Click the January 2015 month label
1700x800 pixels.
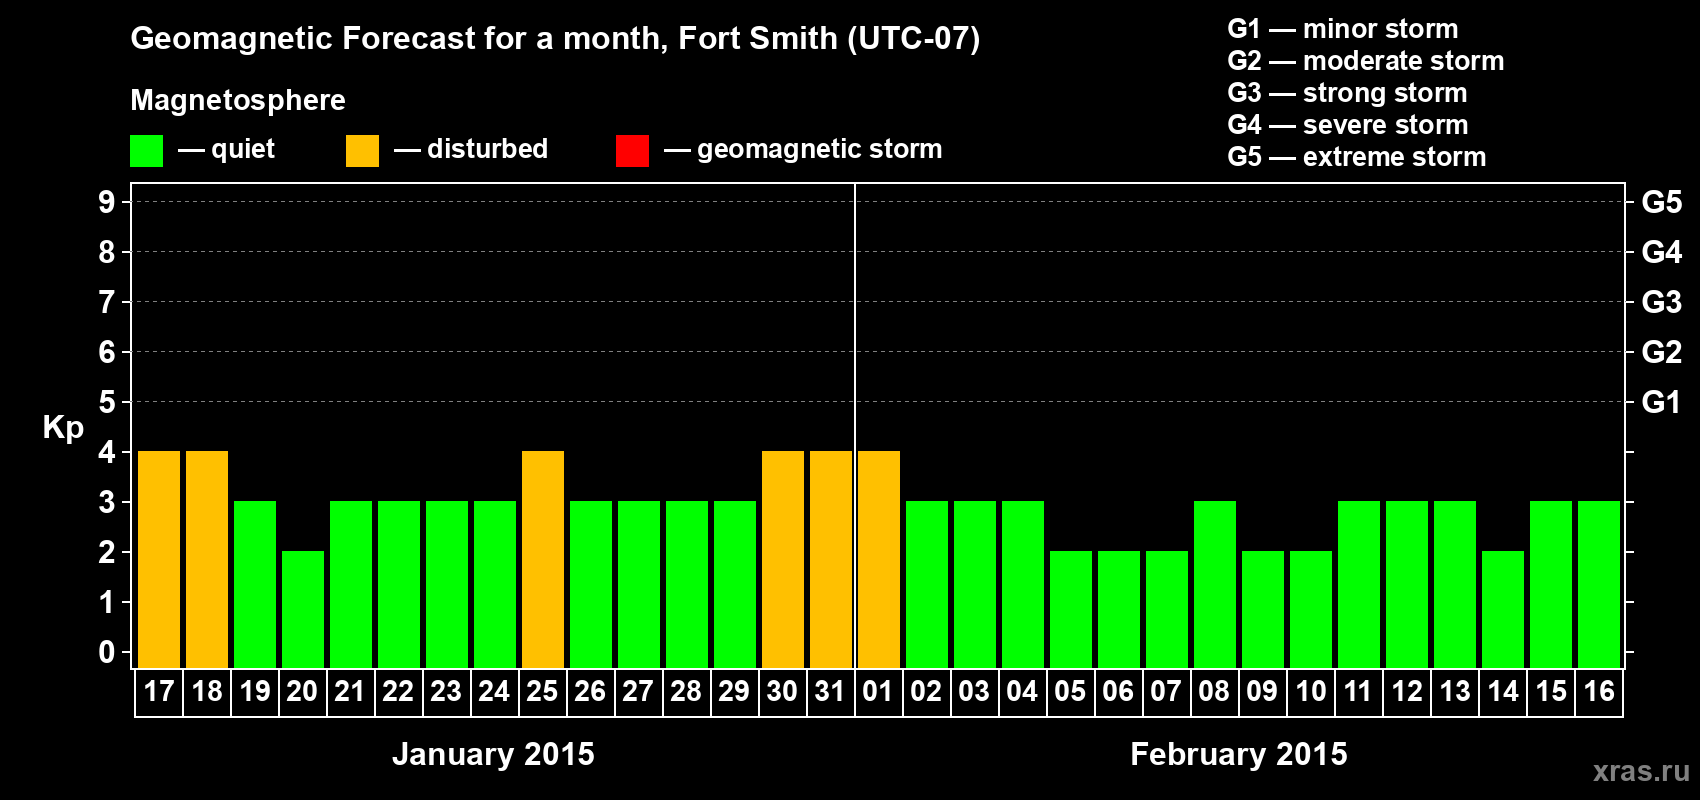[493, 754]
